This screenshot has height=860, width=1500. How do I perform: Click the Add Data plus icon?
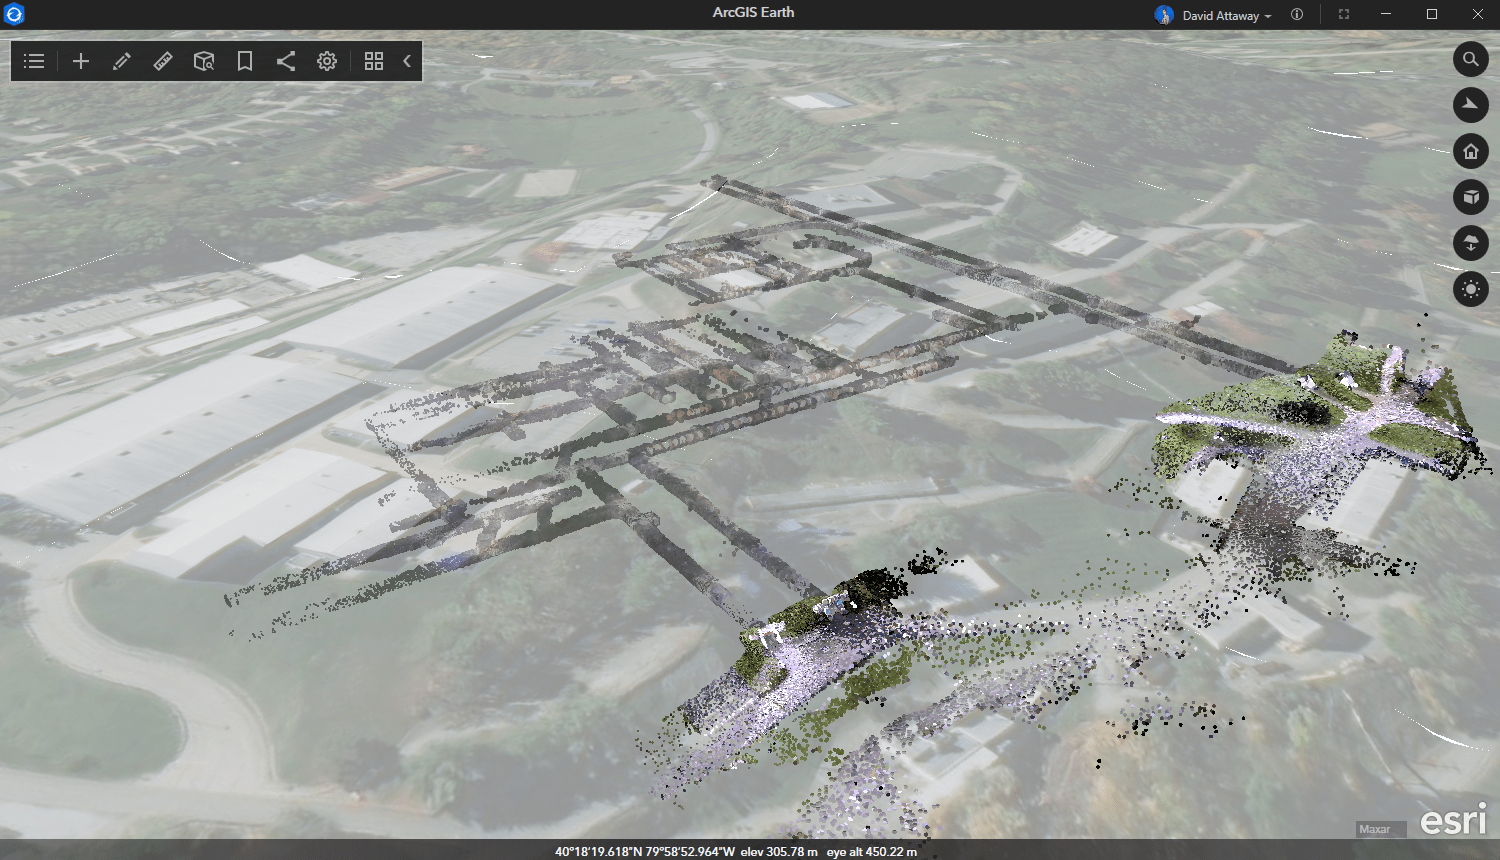click(81, 61)
